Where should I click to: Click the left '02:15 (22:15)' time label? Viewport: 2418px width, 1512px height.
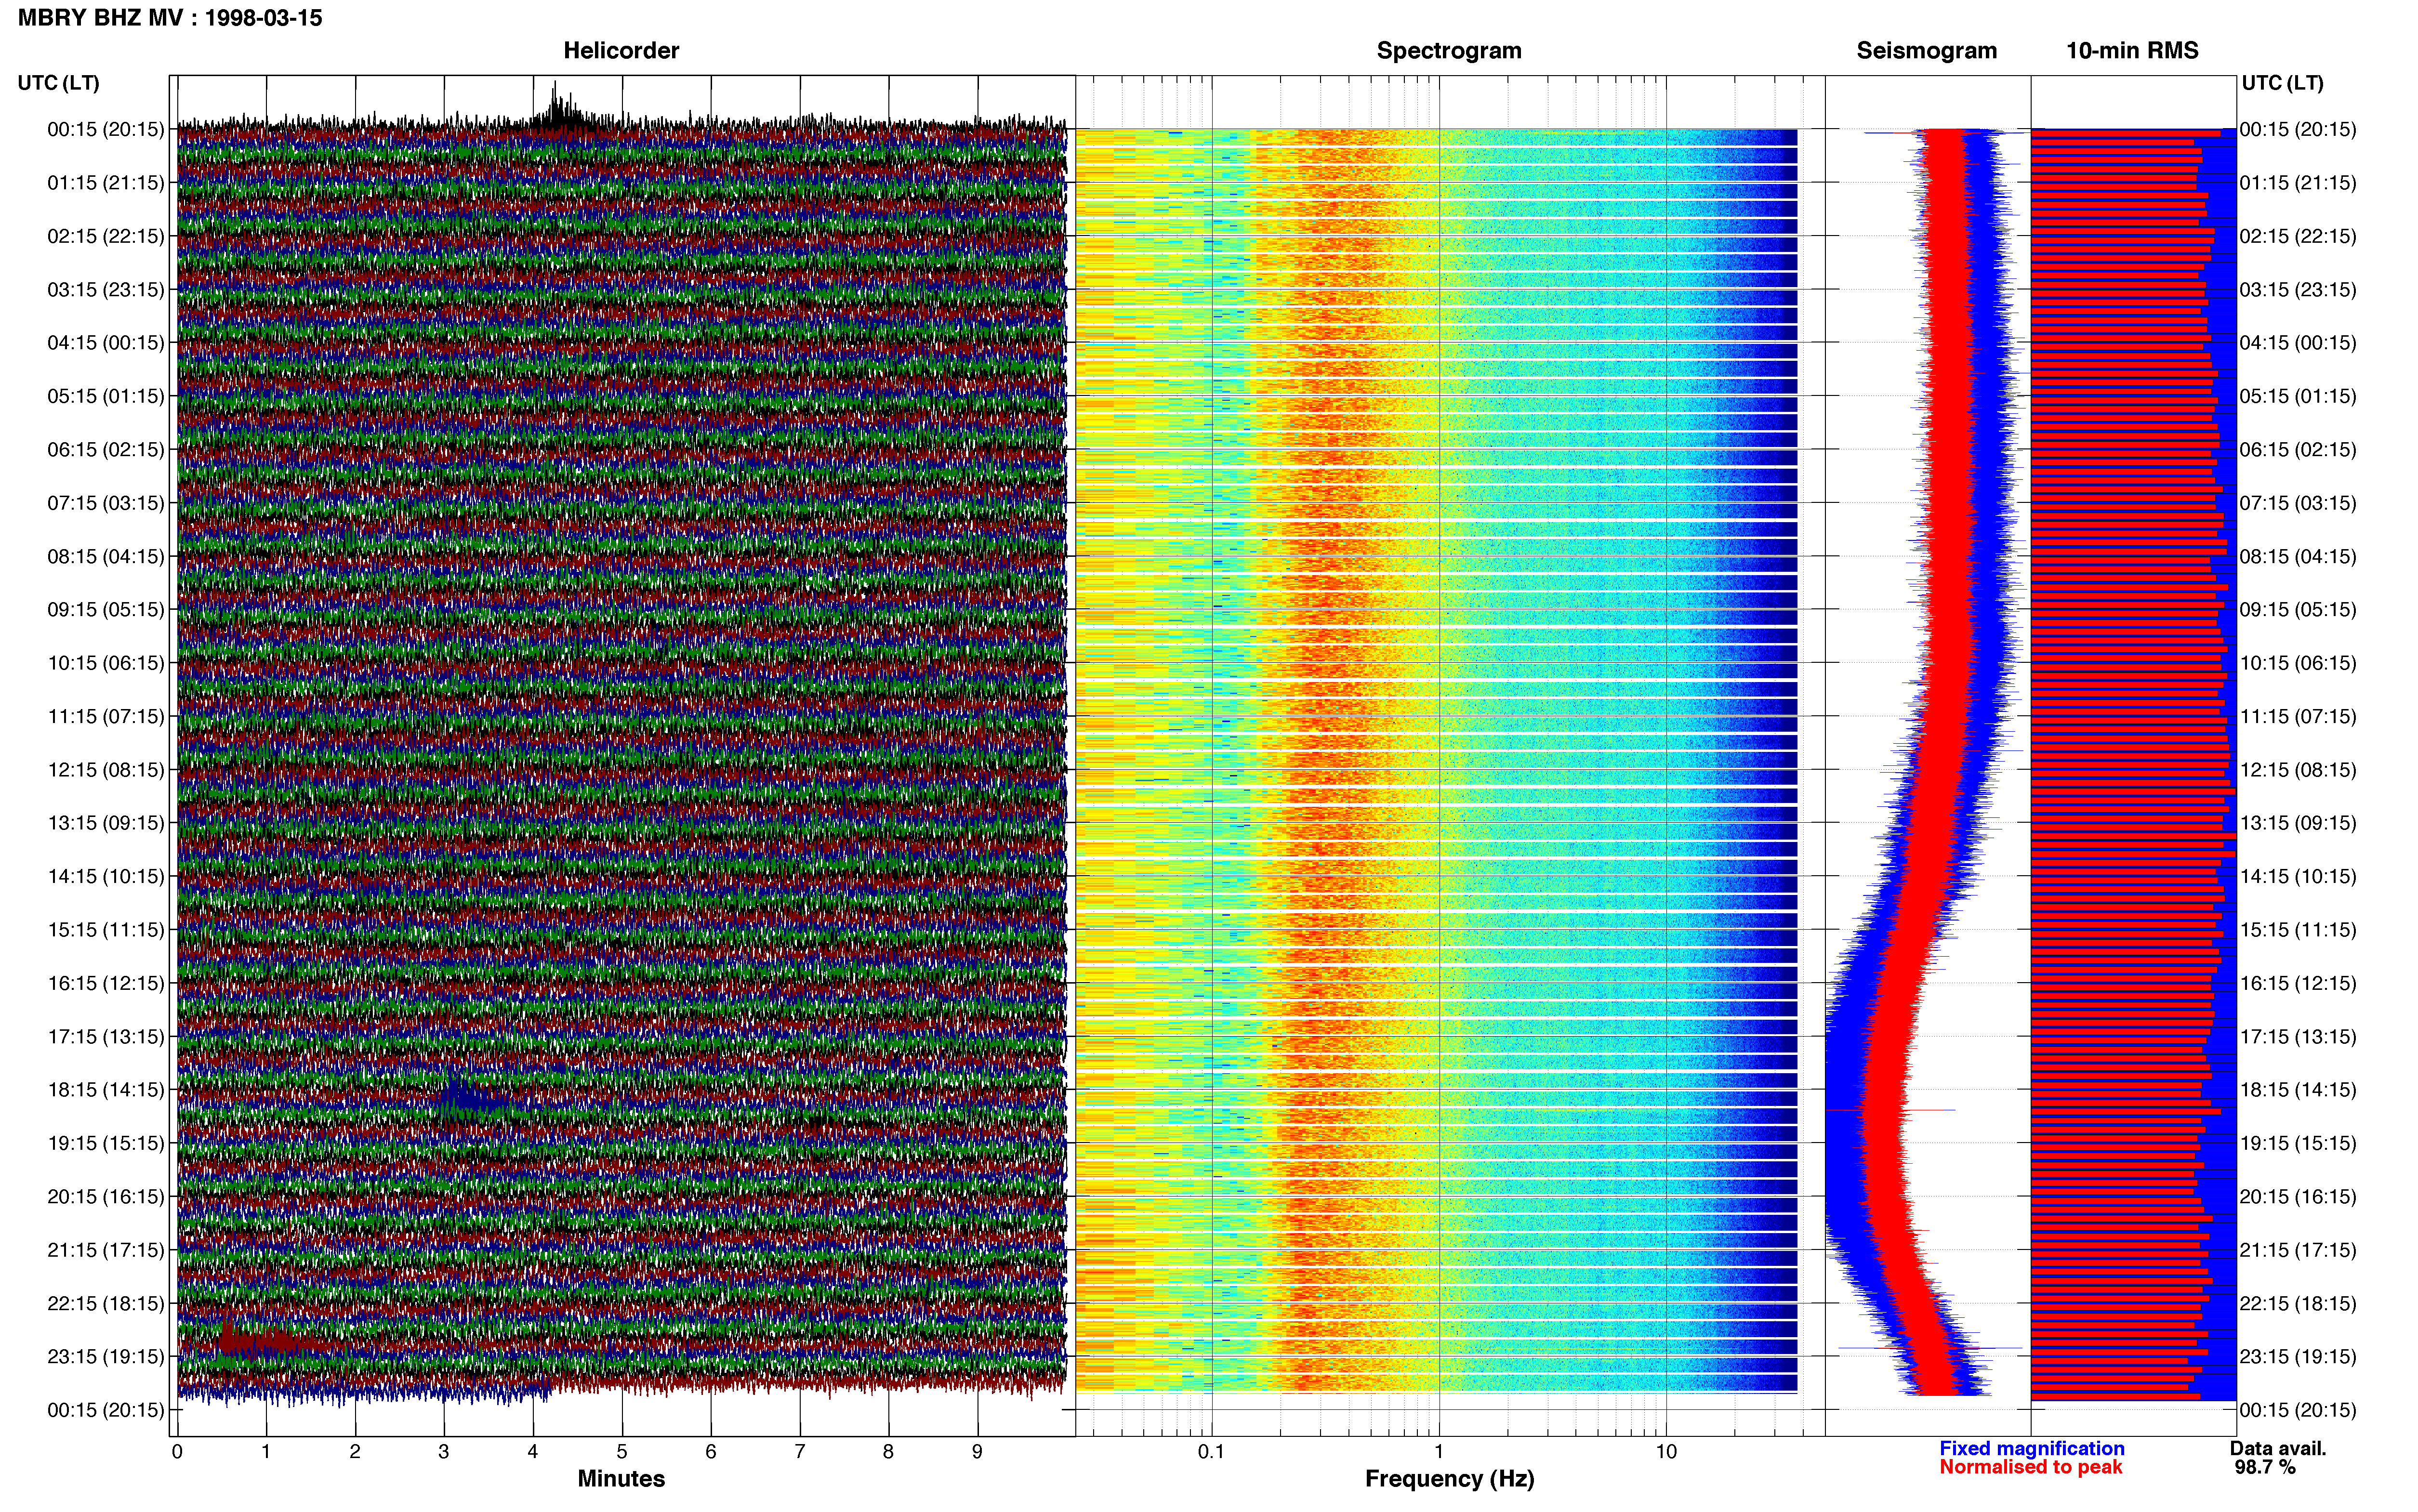click(105, 236)
